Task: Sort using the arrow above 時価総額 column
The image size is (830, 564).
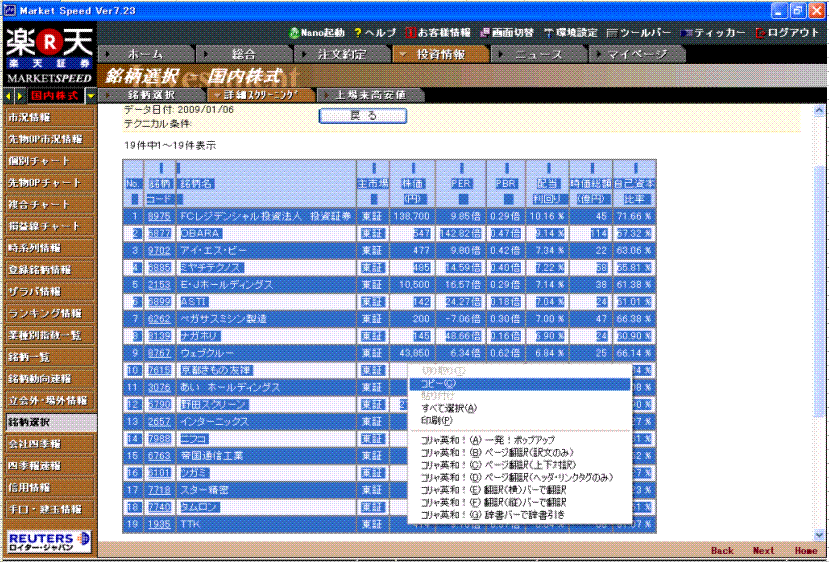Action: (x=592, y=168)
